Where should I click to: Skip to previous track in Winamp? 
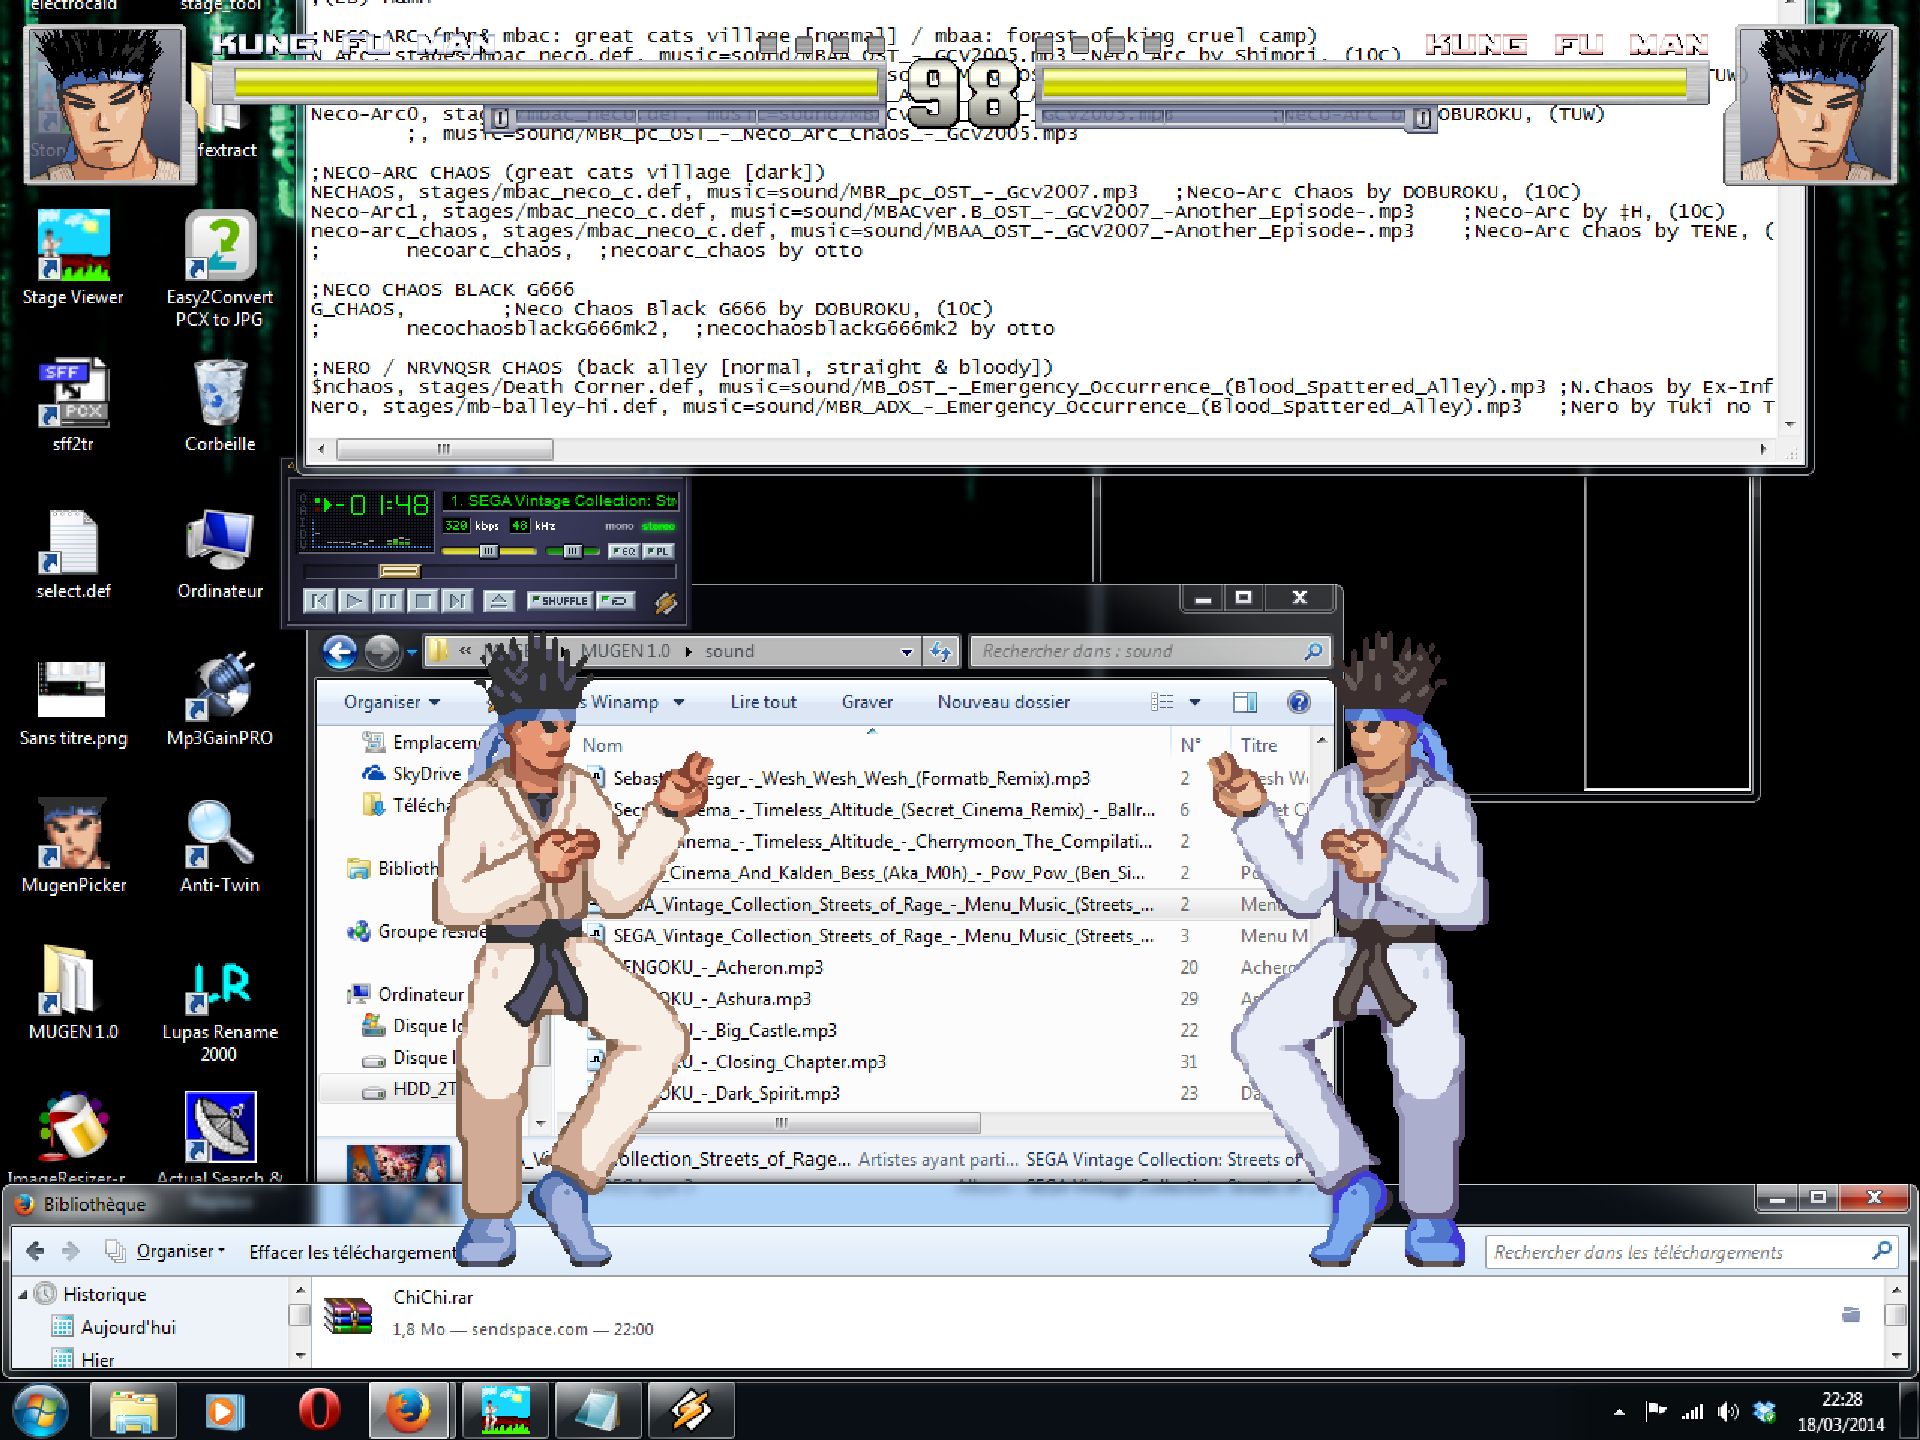(318, 600)
